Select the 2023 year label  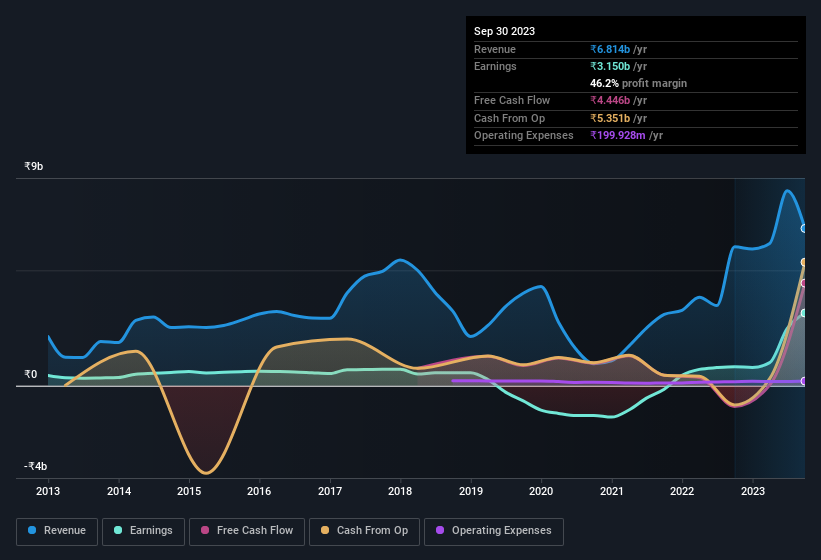(752, 491)
